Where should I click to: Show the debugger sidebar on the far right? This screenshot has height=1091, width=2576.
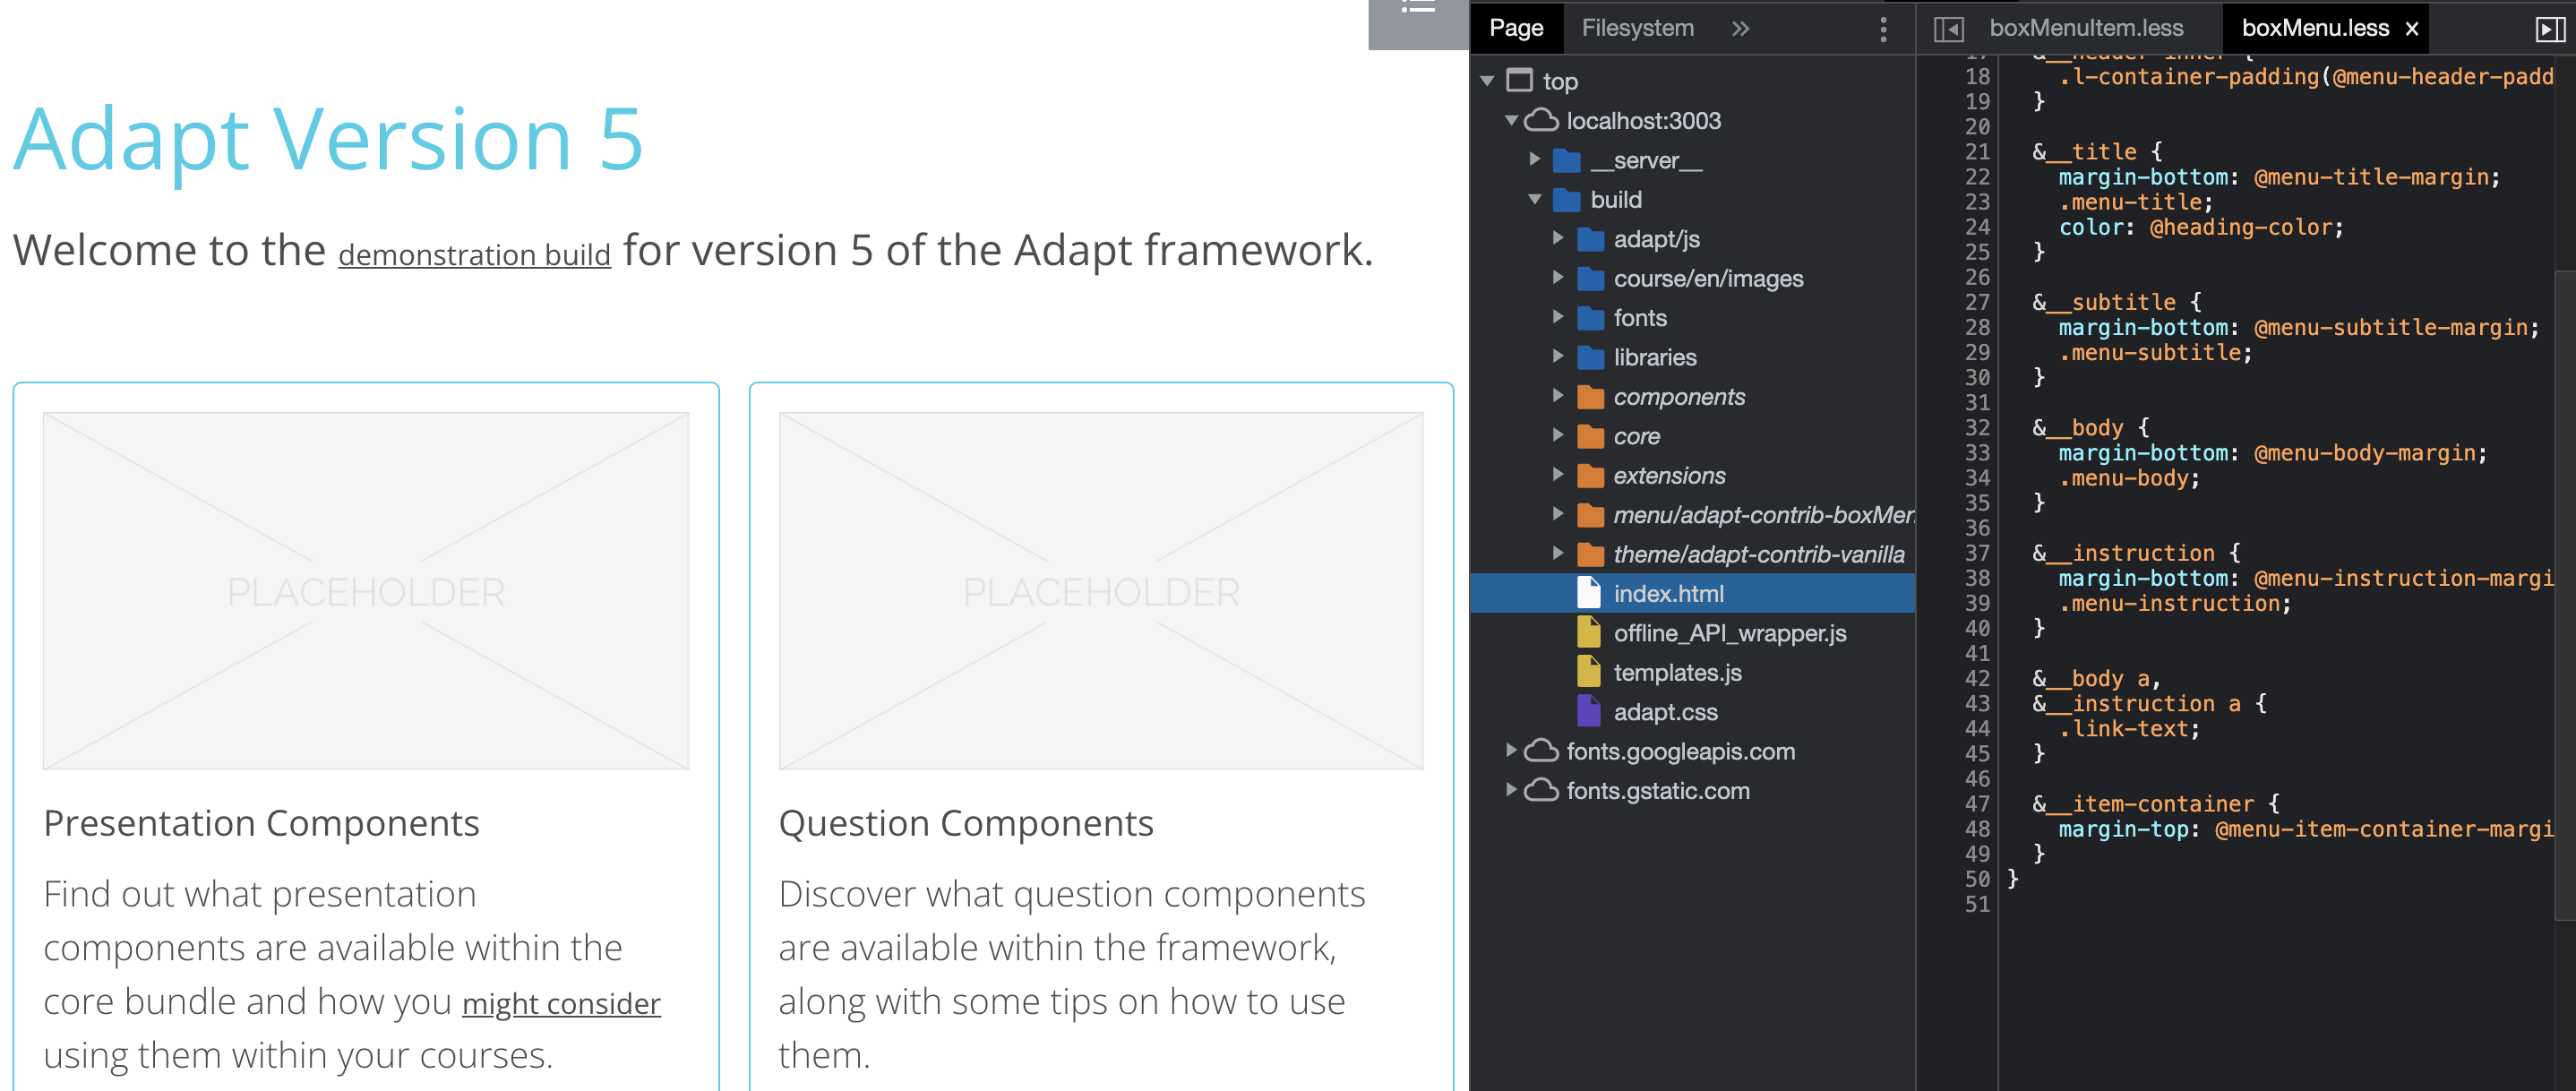click(2550, 28)
